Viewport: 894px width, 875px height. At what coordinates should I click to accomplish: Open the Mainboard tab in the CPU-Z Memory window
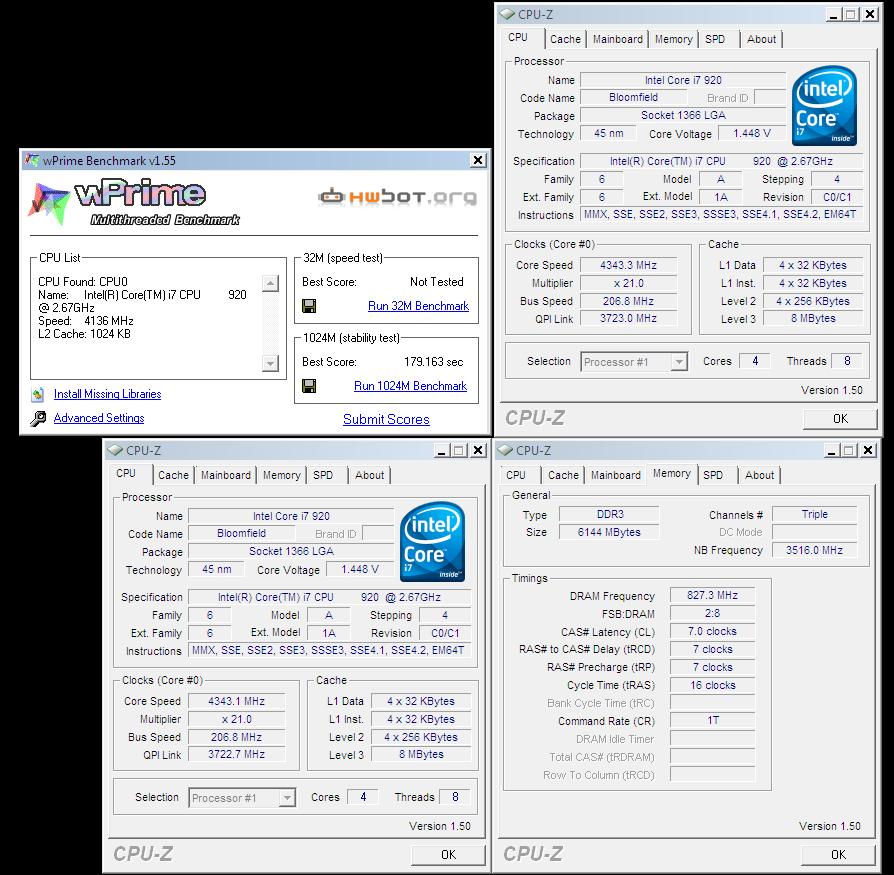point(616,475)
